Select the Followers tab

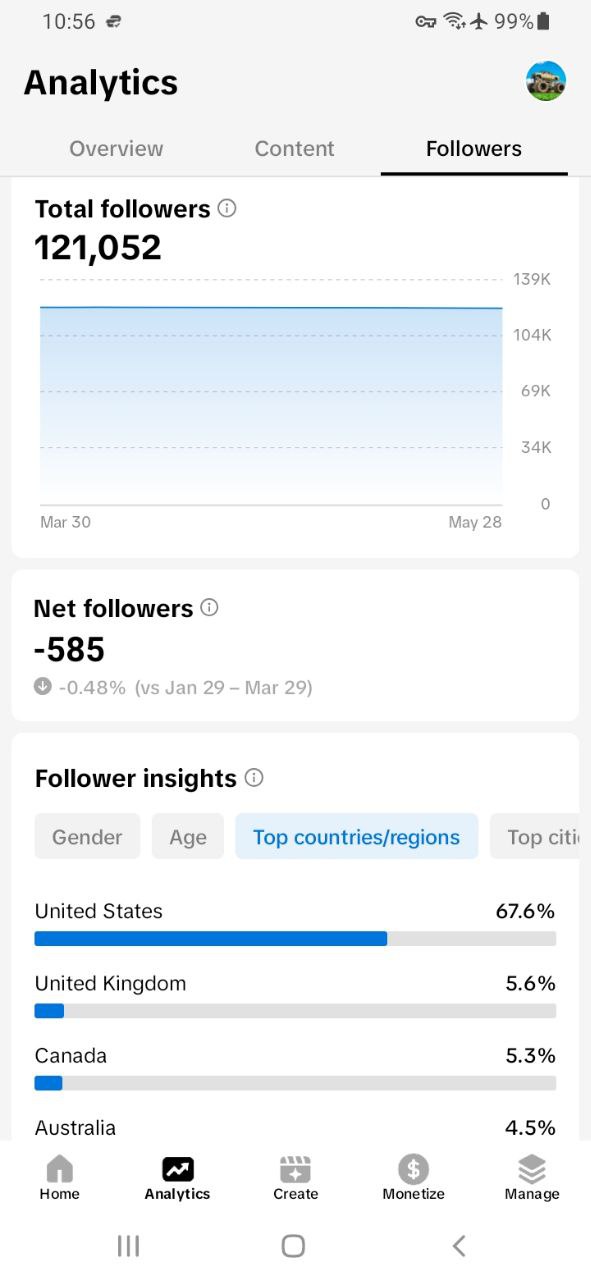[x=474, y=148]
